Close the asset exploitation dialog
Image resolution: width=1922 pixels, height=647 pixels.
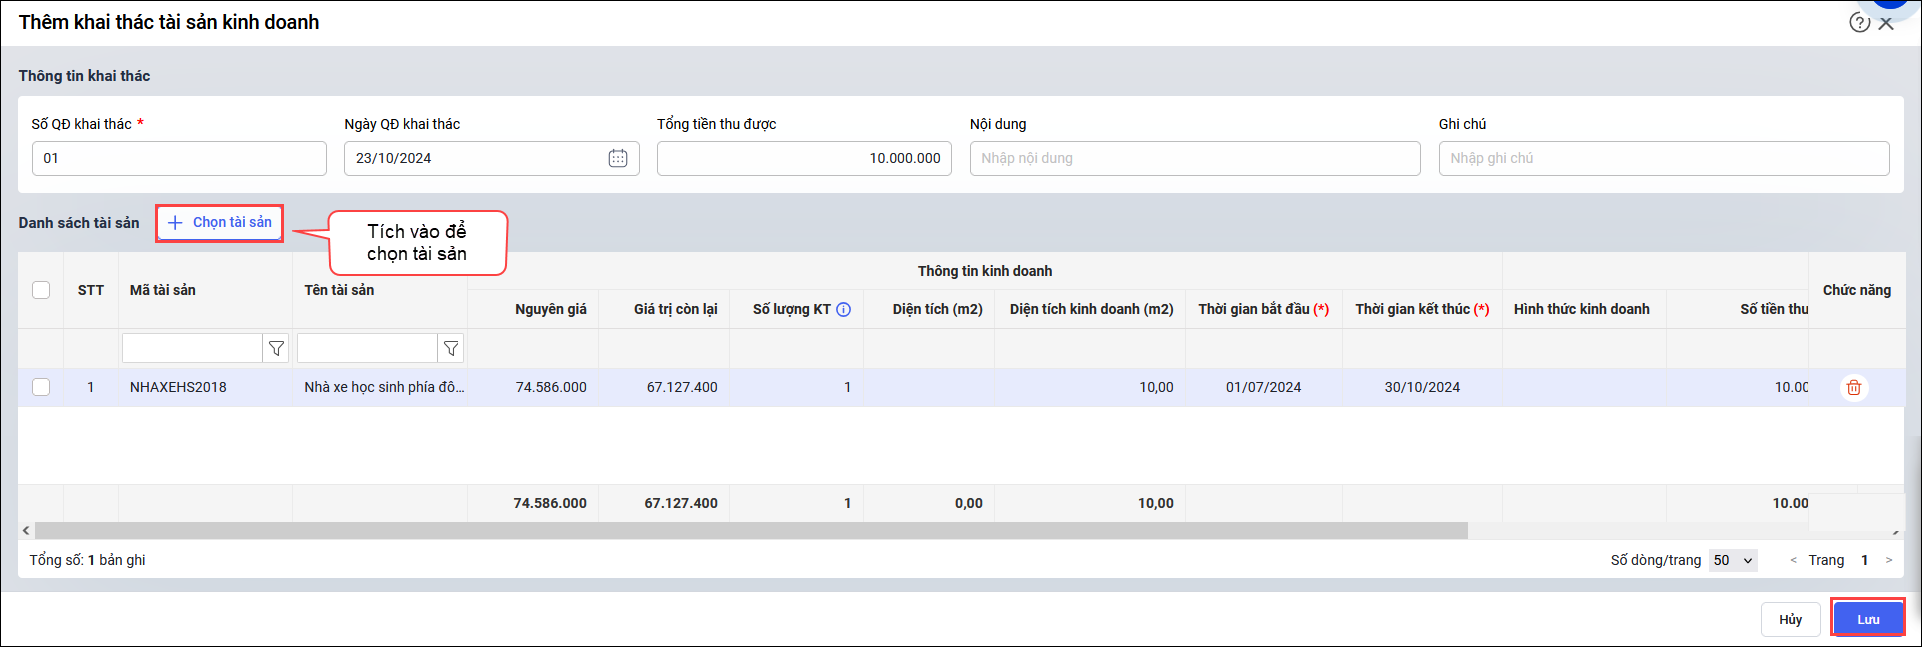point(1887,24)
